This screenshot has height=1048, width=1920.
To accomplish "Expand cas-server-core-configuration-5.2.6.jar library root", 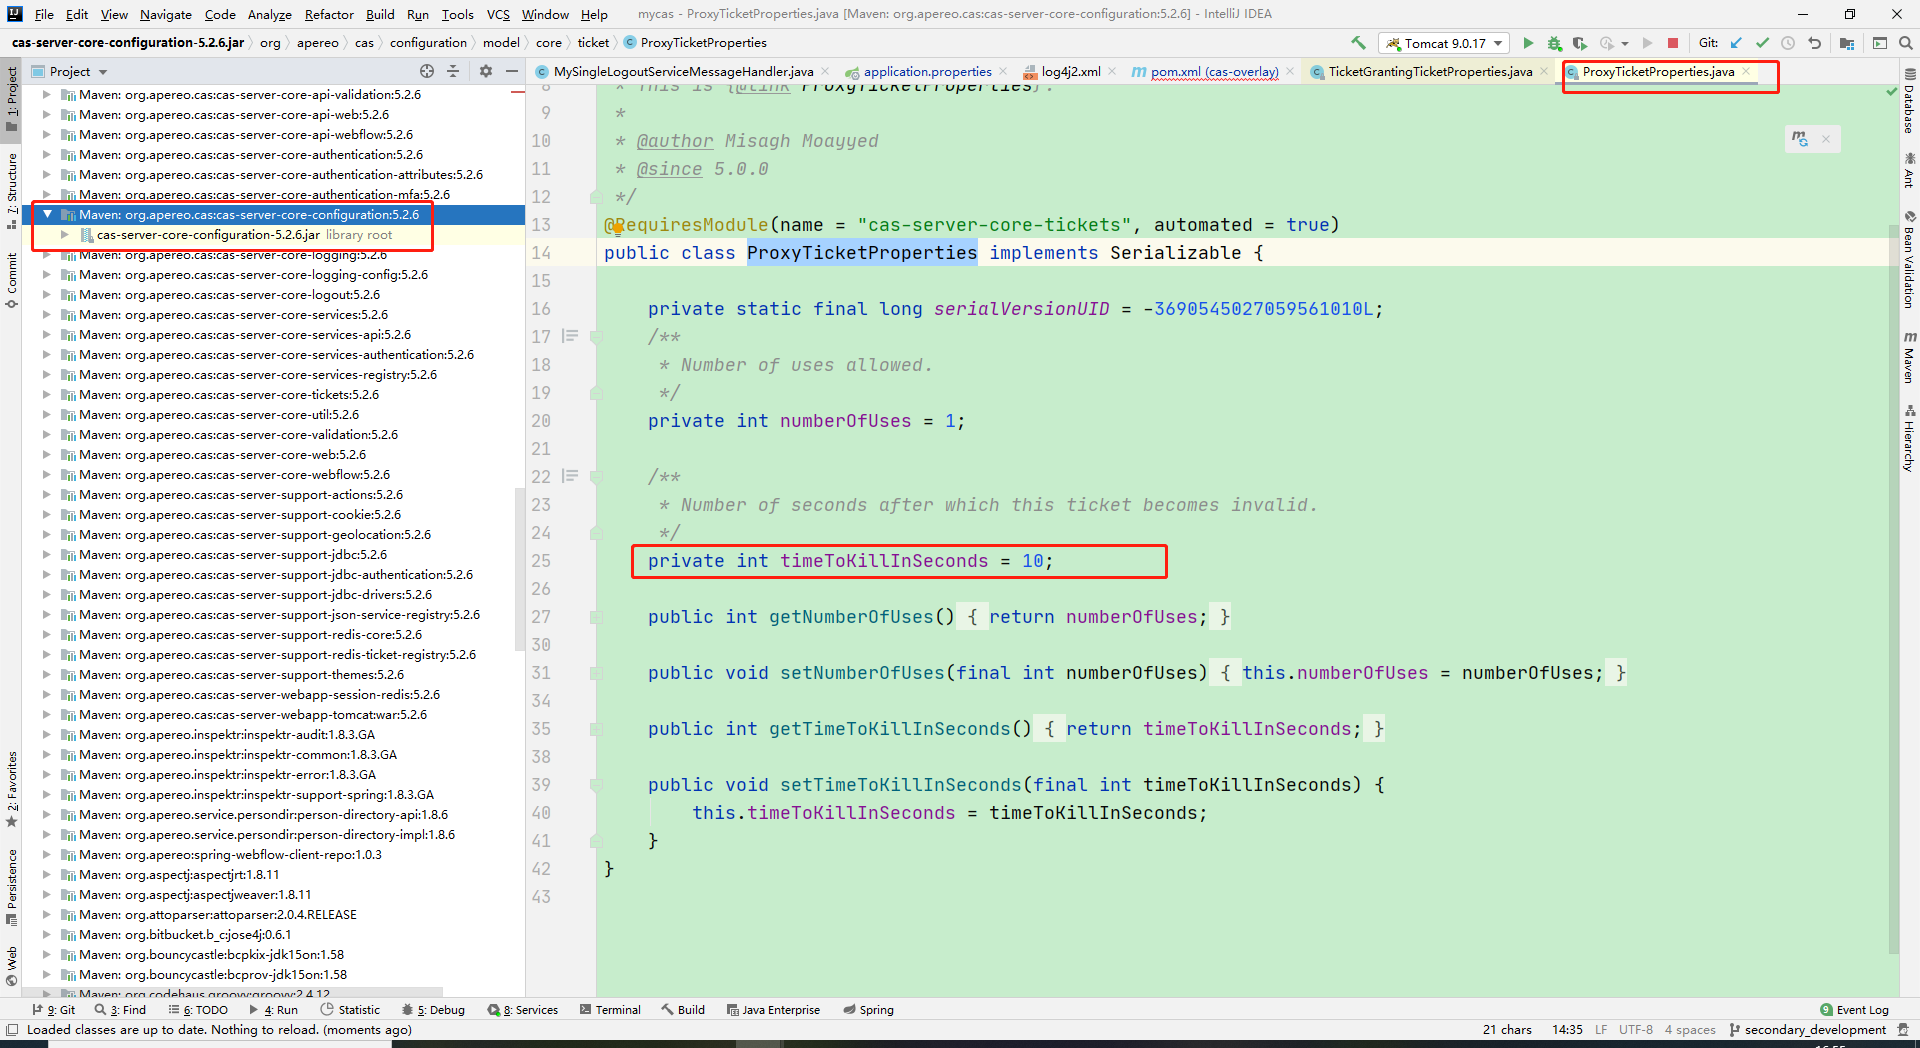I will pyautogui.click(x=65, y=235).
